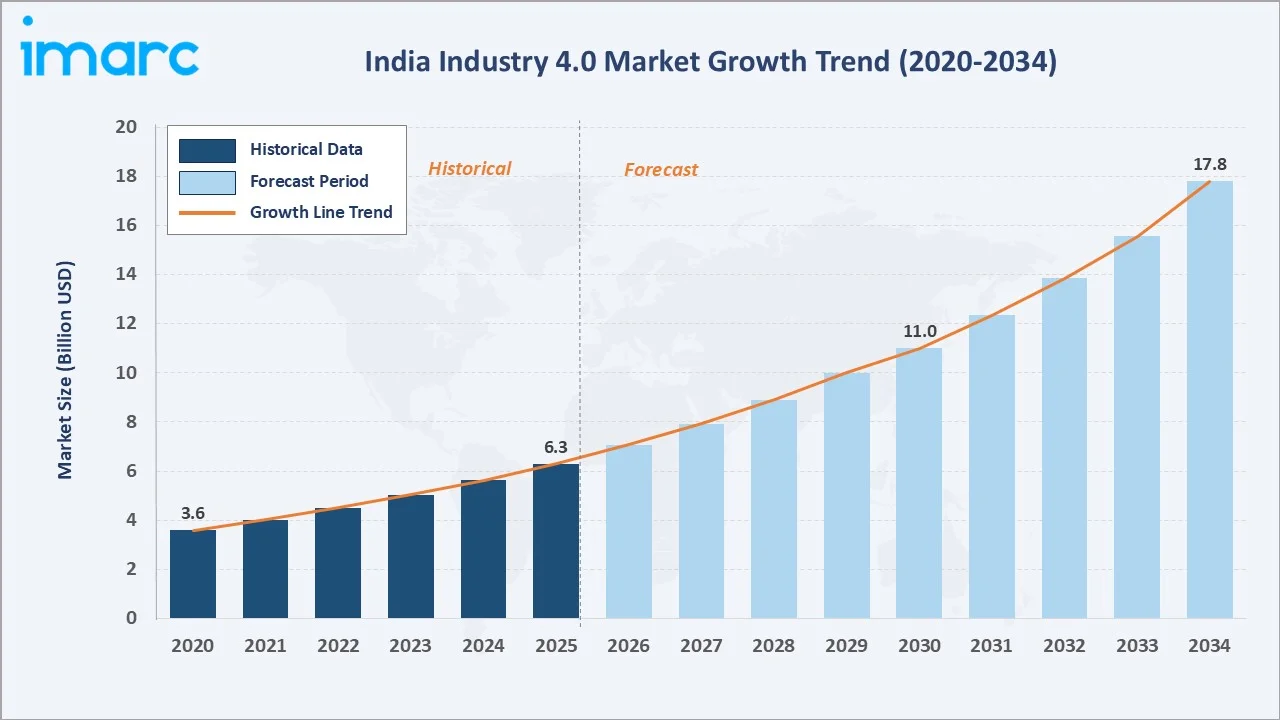Click the chart title text
Image resolution: width=1280 pixels, height=720 pixels.
pyautogui.click(x=710, y=62)
